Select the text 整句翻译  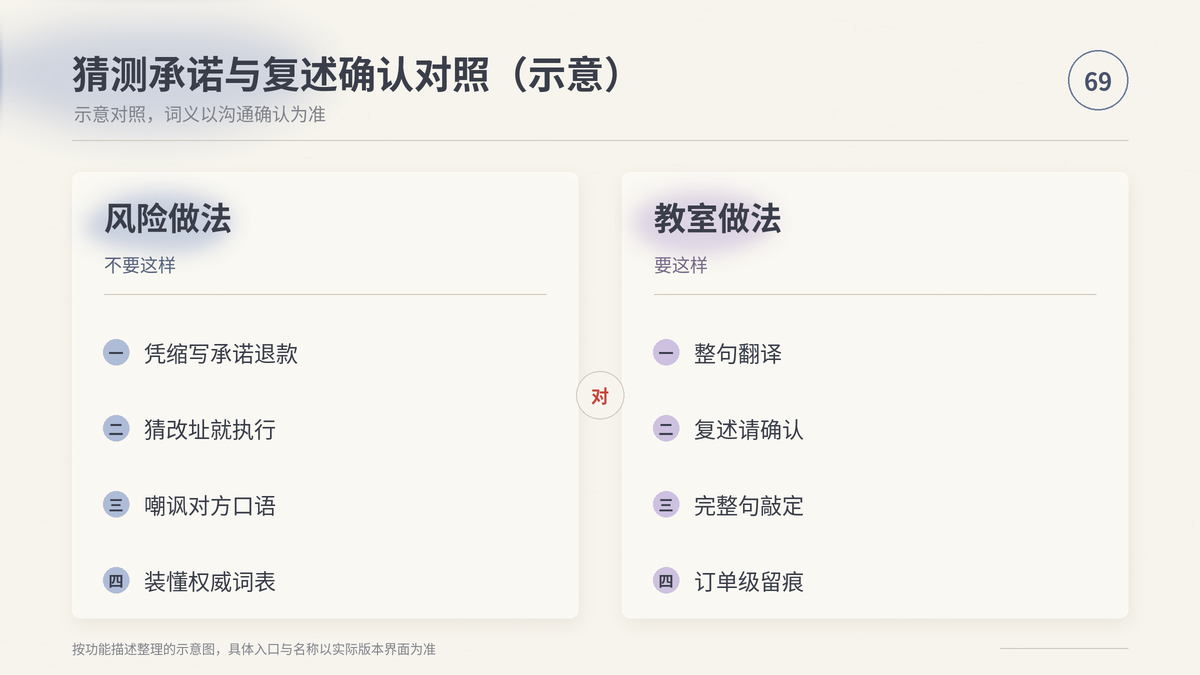[x=738, y=353]
